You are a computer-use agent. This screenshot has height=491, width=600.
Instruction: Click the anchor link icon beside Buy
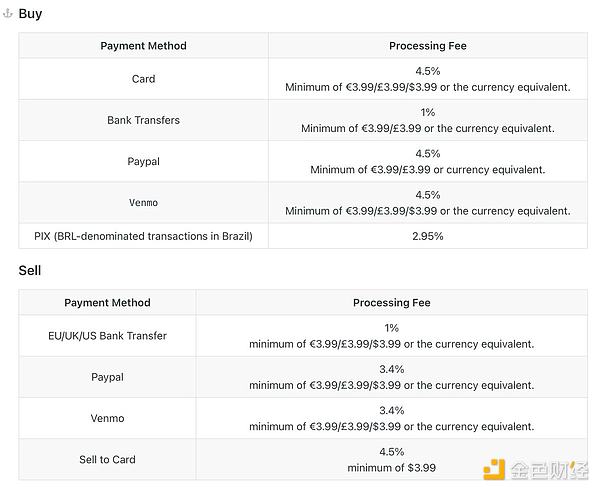pyautogui.click(x=7, y=14)
